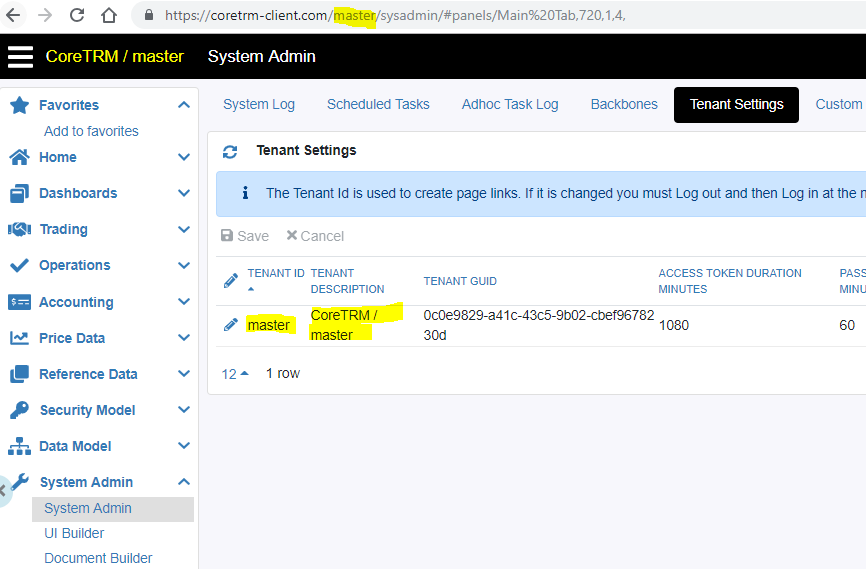Click the tenant GUID value cell
Image resolution: width=866 pixels, height=569 pixels.
point(538,325)
